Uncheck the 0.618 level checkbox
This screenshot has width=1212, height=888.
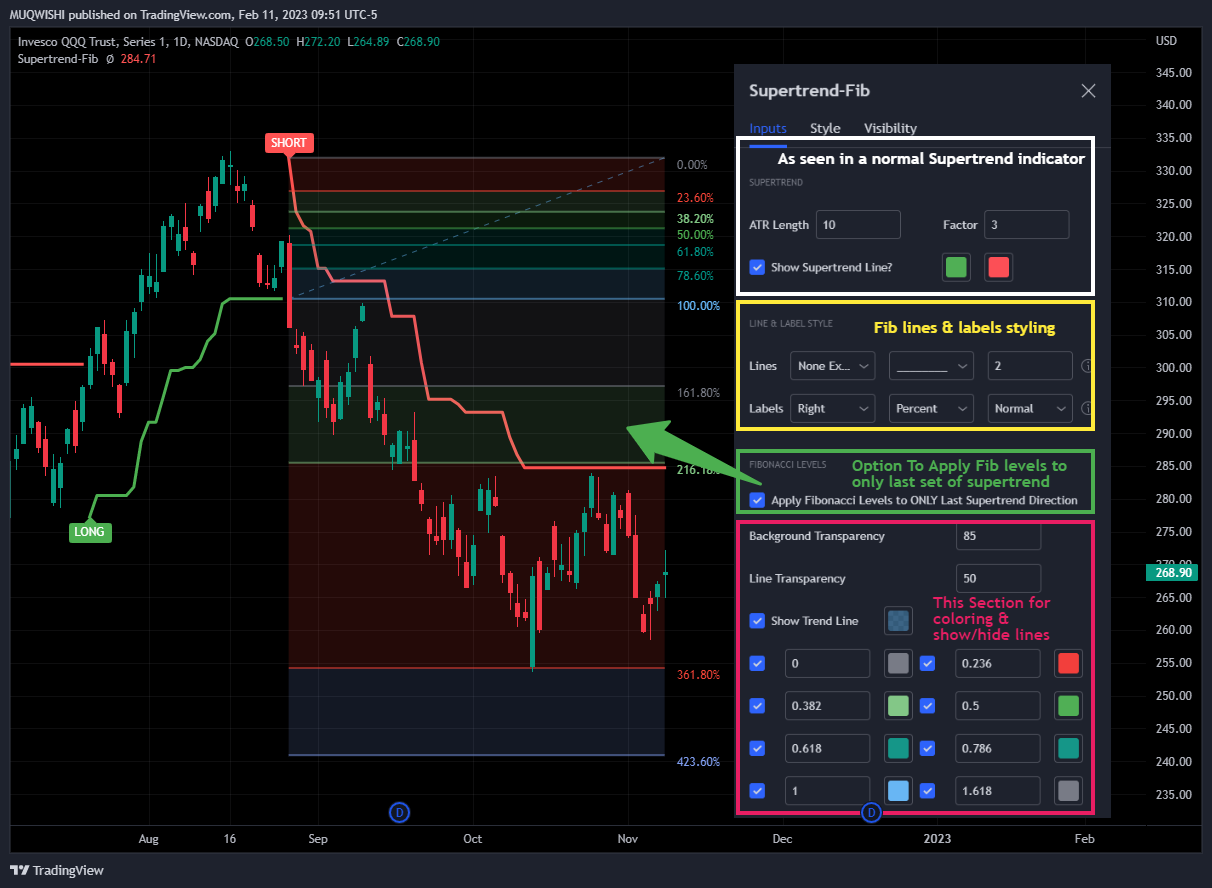pos(757,748)
